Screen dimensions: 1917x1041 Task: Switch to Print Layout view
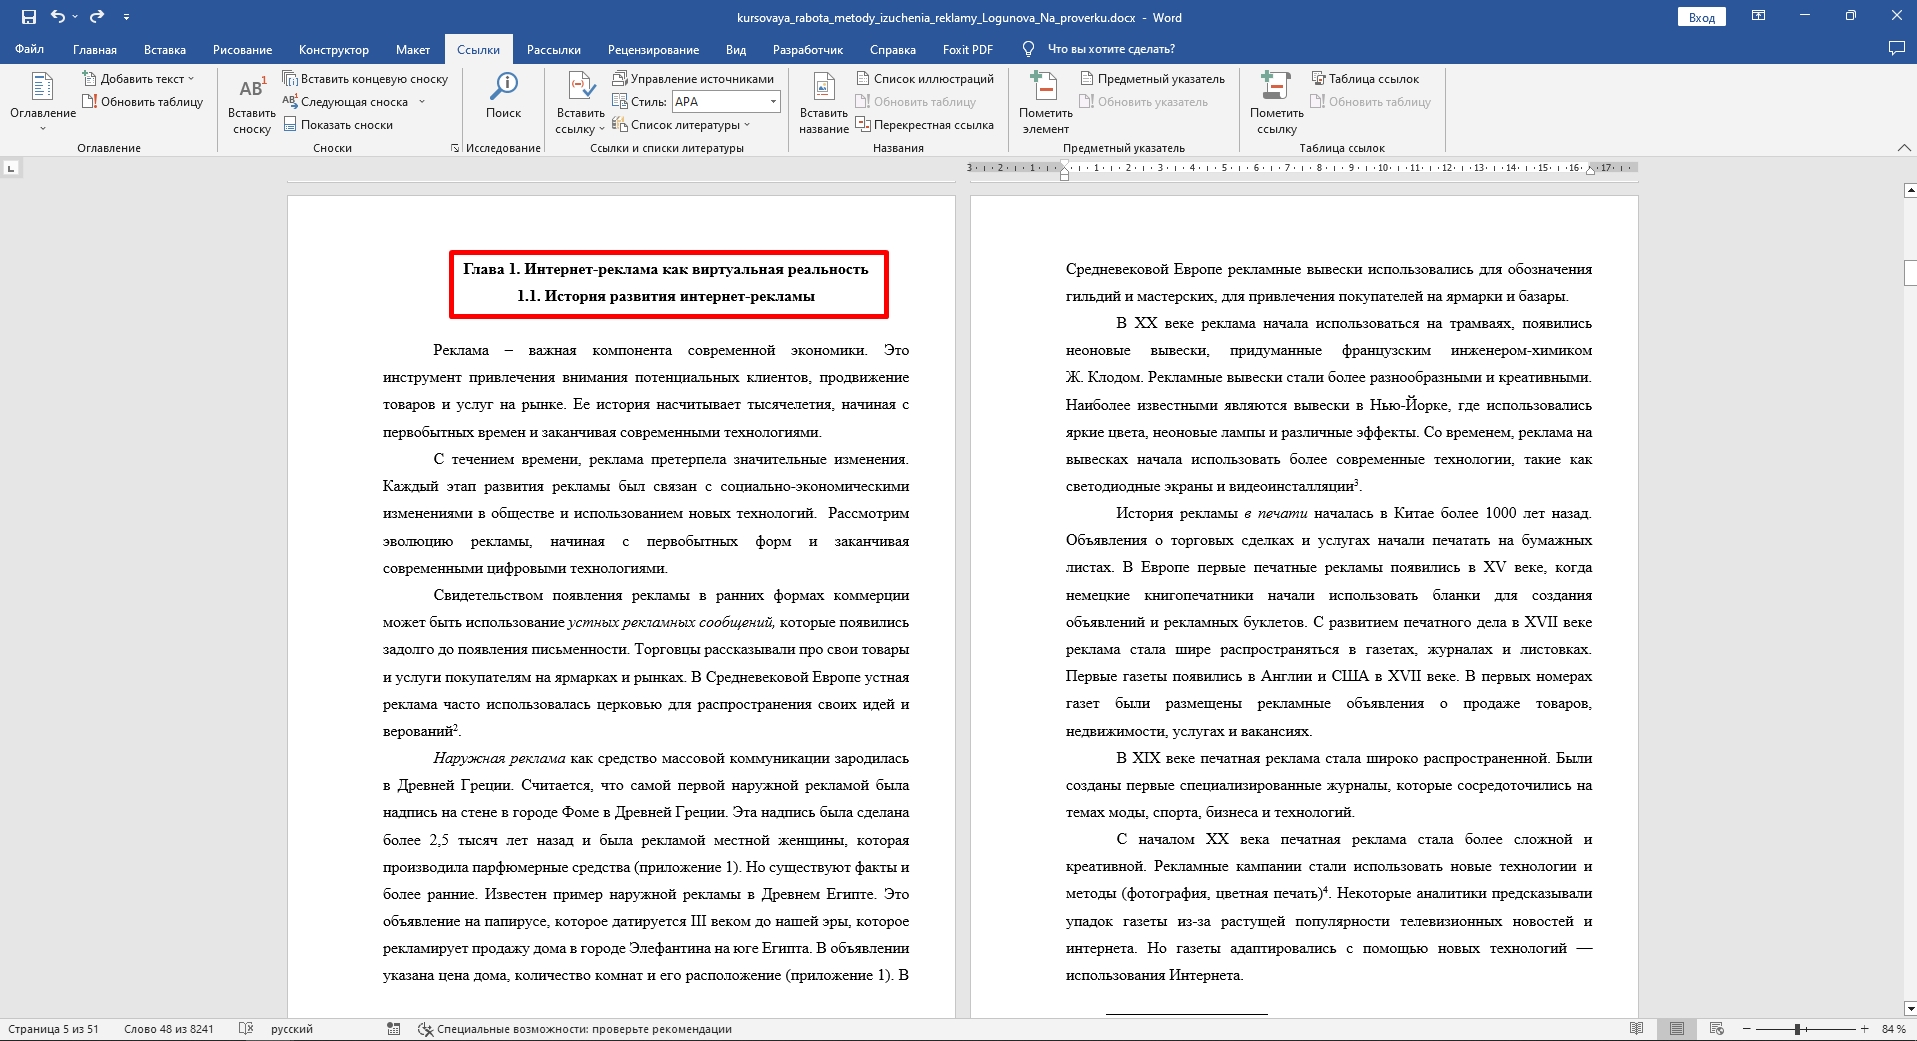coord(1677,1029)
